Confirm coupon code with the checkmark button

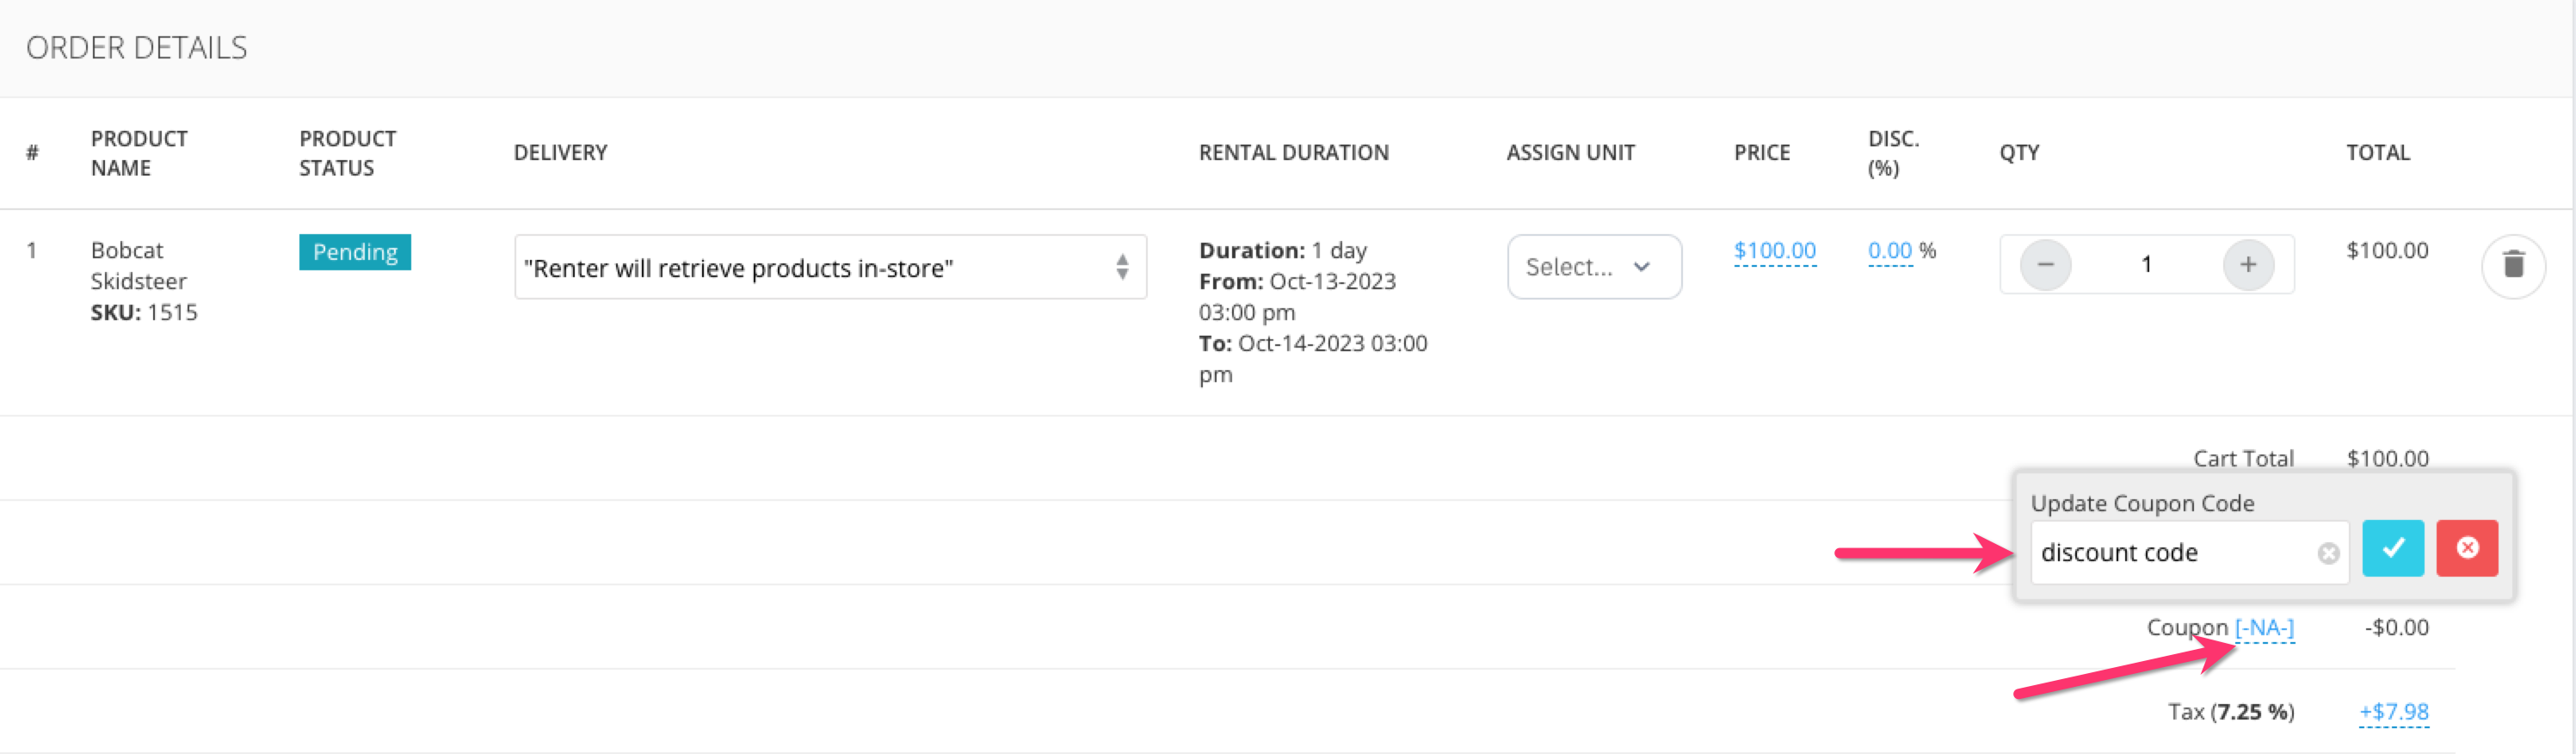click(x=2393, y=548)
